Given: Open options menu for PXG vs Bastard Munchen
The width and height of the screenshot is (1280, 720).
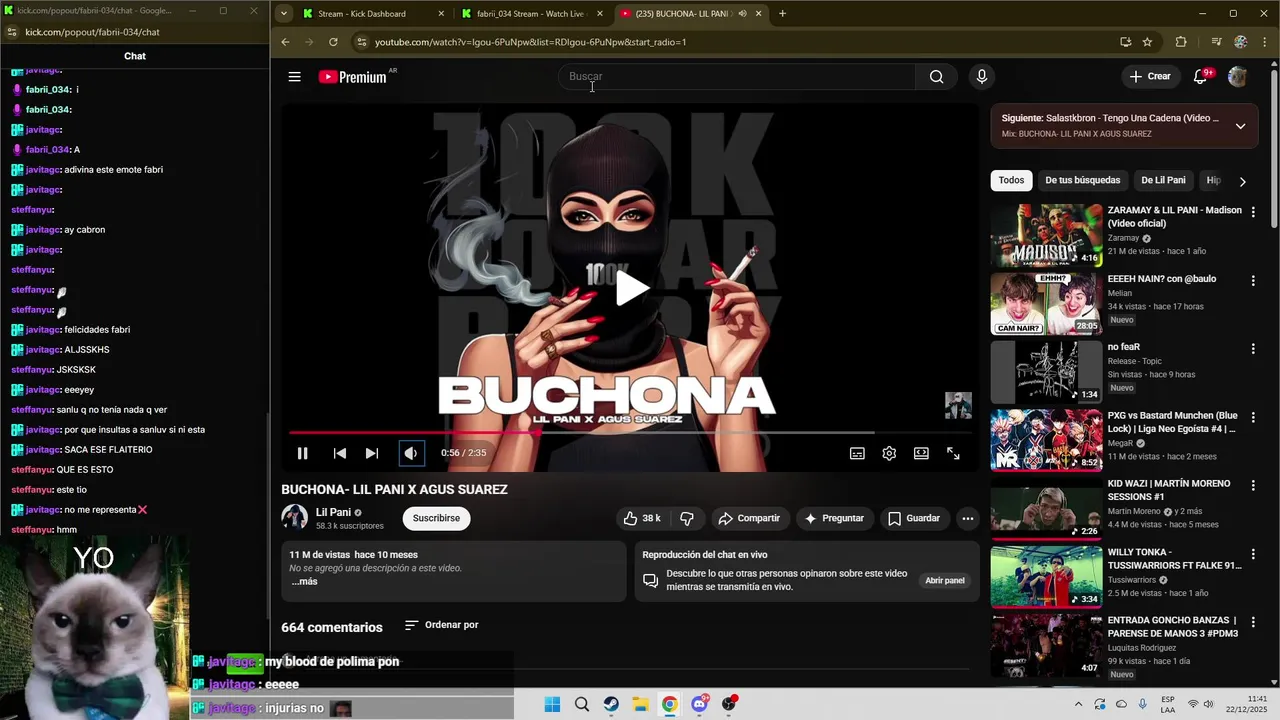Looking at the screenshot, I should (1253, 417).
